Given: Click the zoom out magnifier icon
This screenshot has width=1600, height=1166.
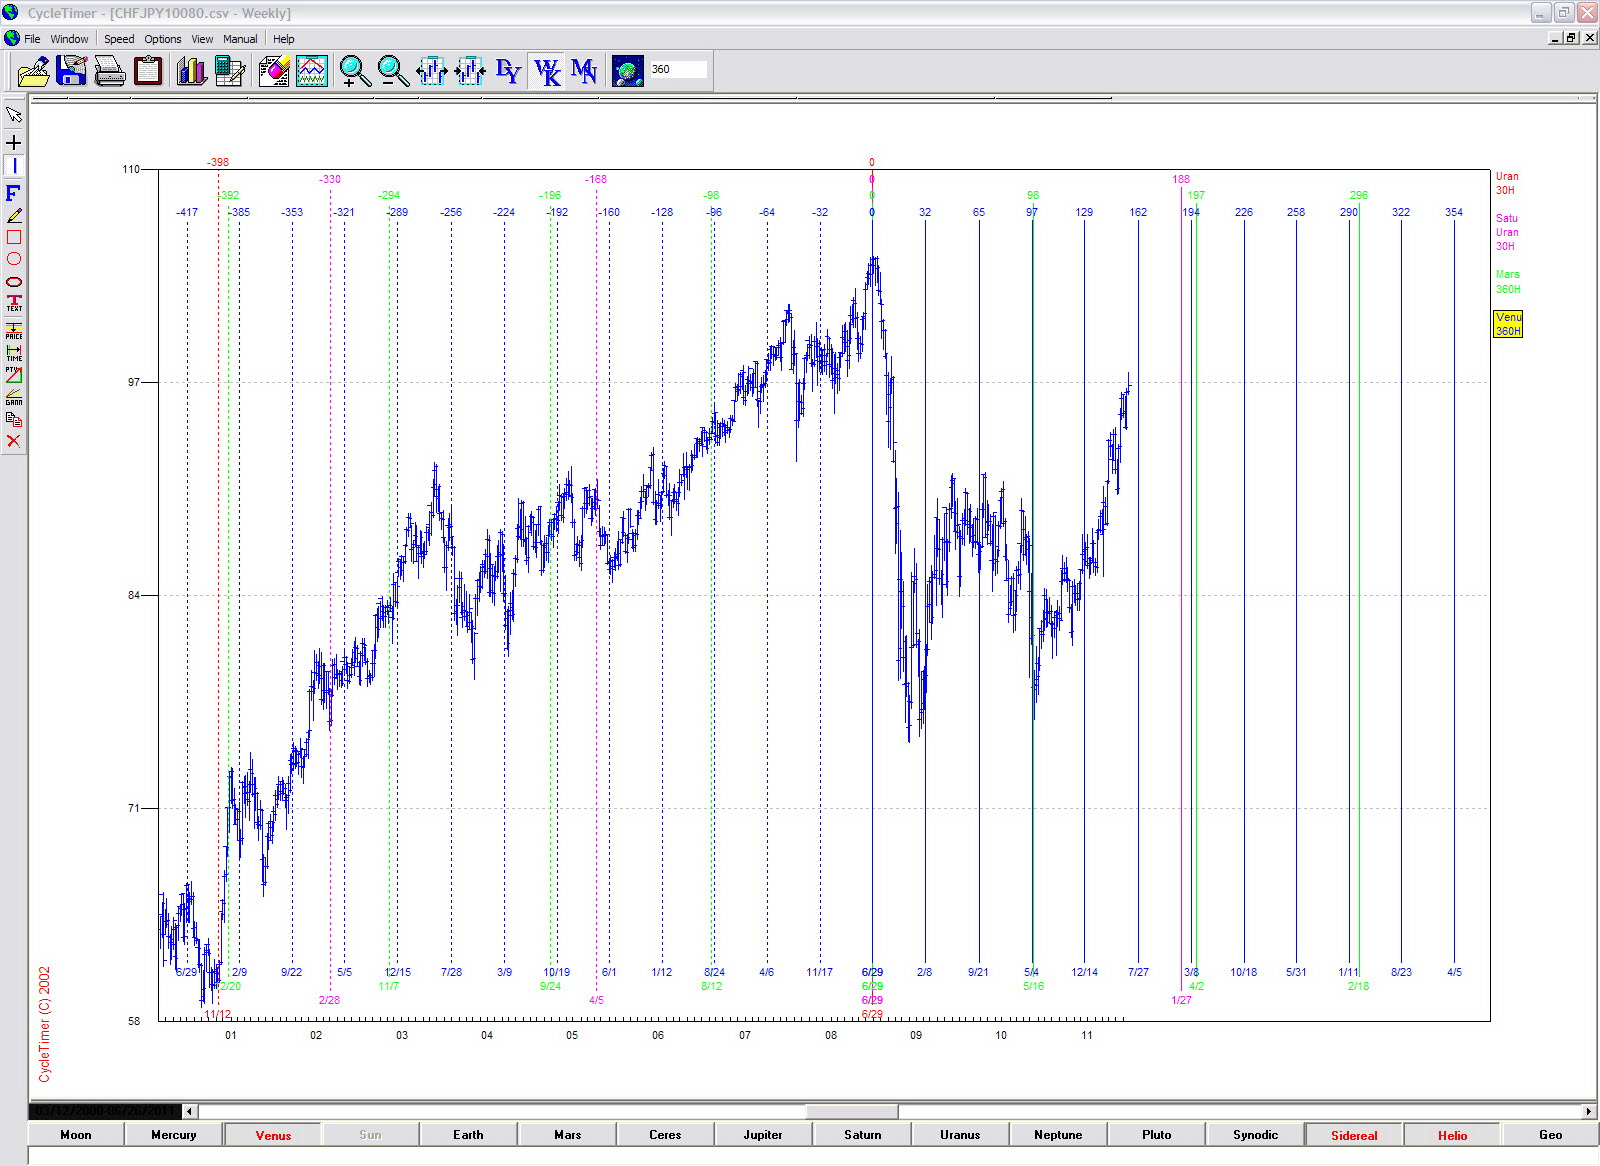Looking at the screenshot, I should pyautogui.click(x=393, y=71).
